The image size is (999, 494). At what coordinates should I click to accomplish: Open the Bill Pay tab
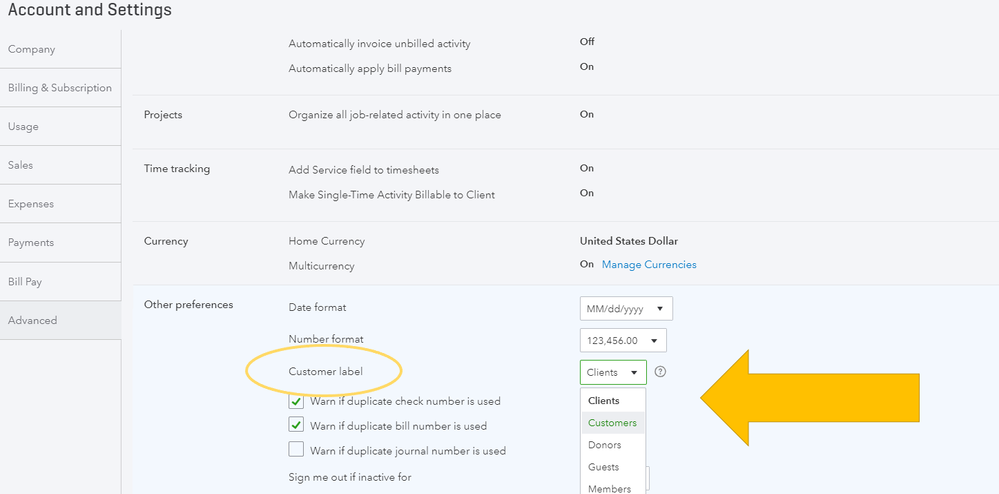(25, 282)
